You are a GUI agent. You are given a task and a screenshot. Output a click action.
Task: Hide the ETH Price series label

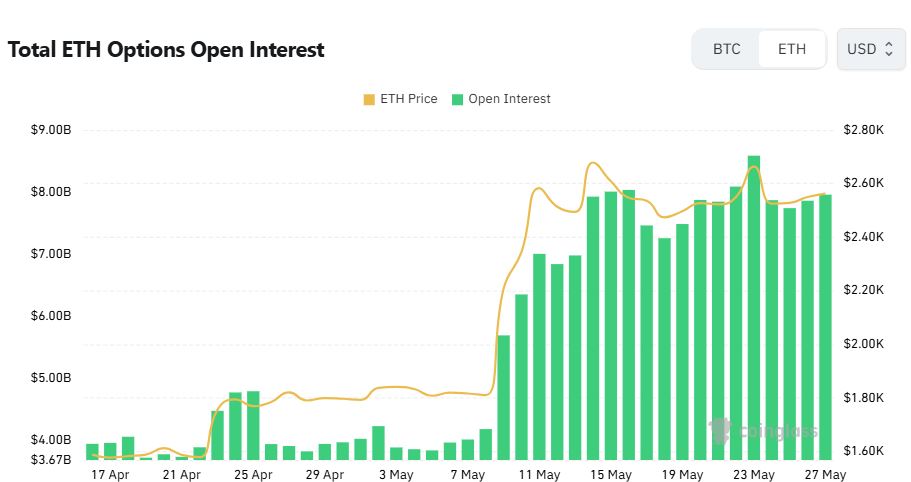point(408,99)
